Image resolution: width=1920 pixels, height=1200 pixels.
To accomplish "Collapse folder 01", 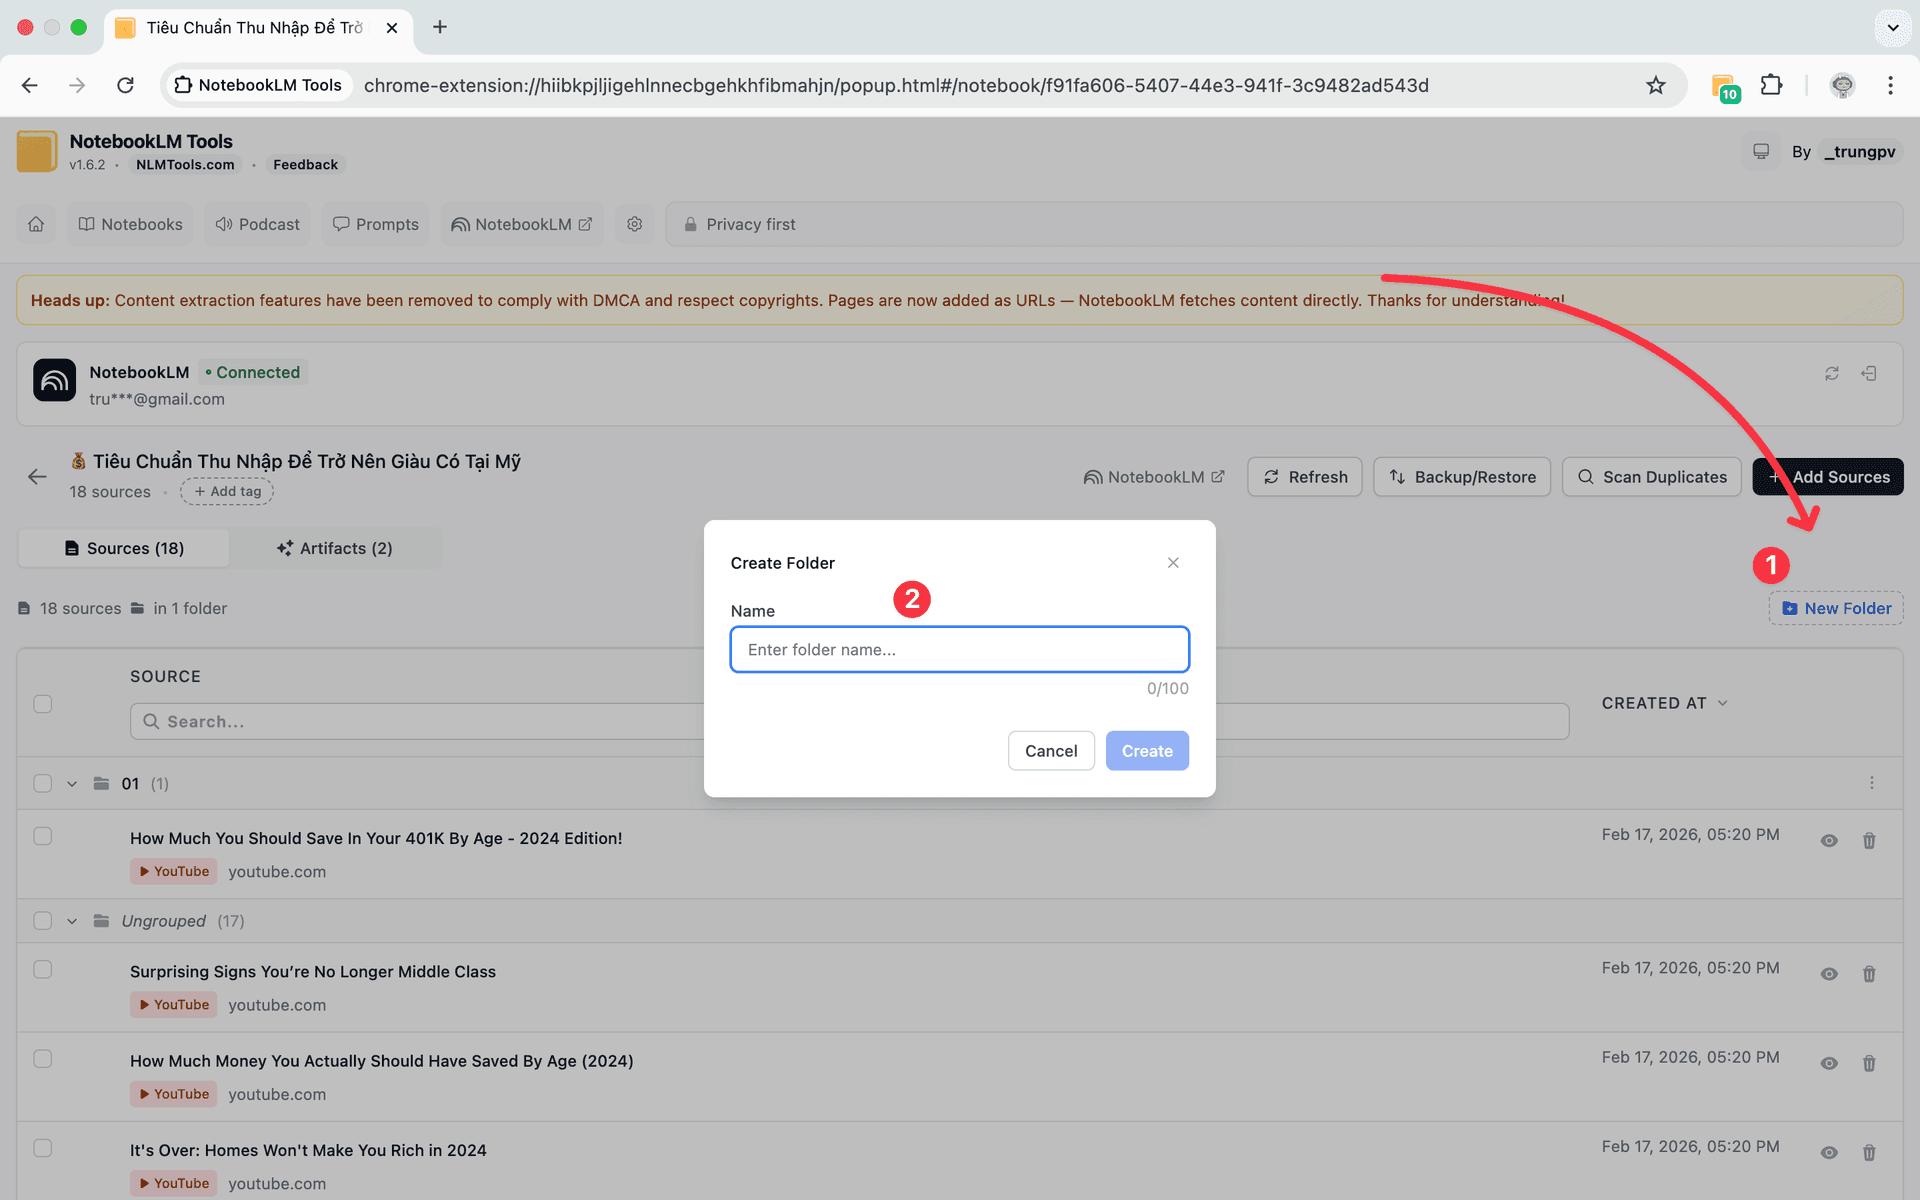I will (x=71, y=784).
